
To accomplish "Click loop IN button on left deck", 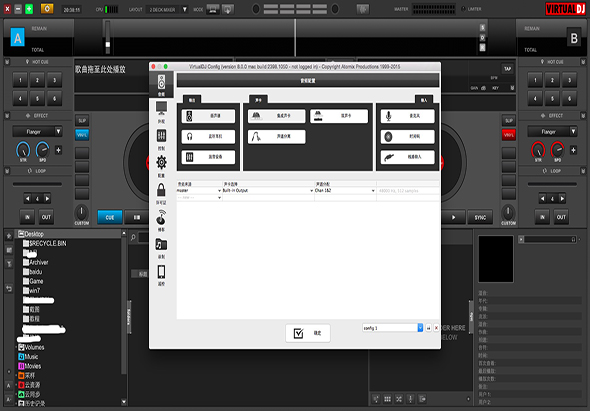I will click(x=27, y=217).
